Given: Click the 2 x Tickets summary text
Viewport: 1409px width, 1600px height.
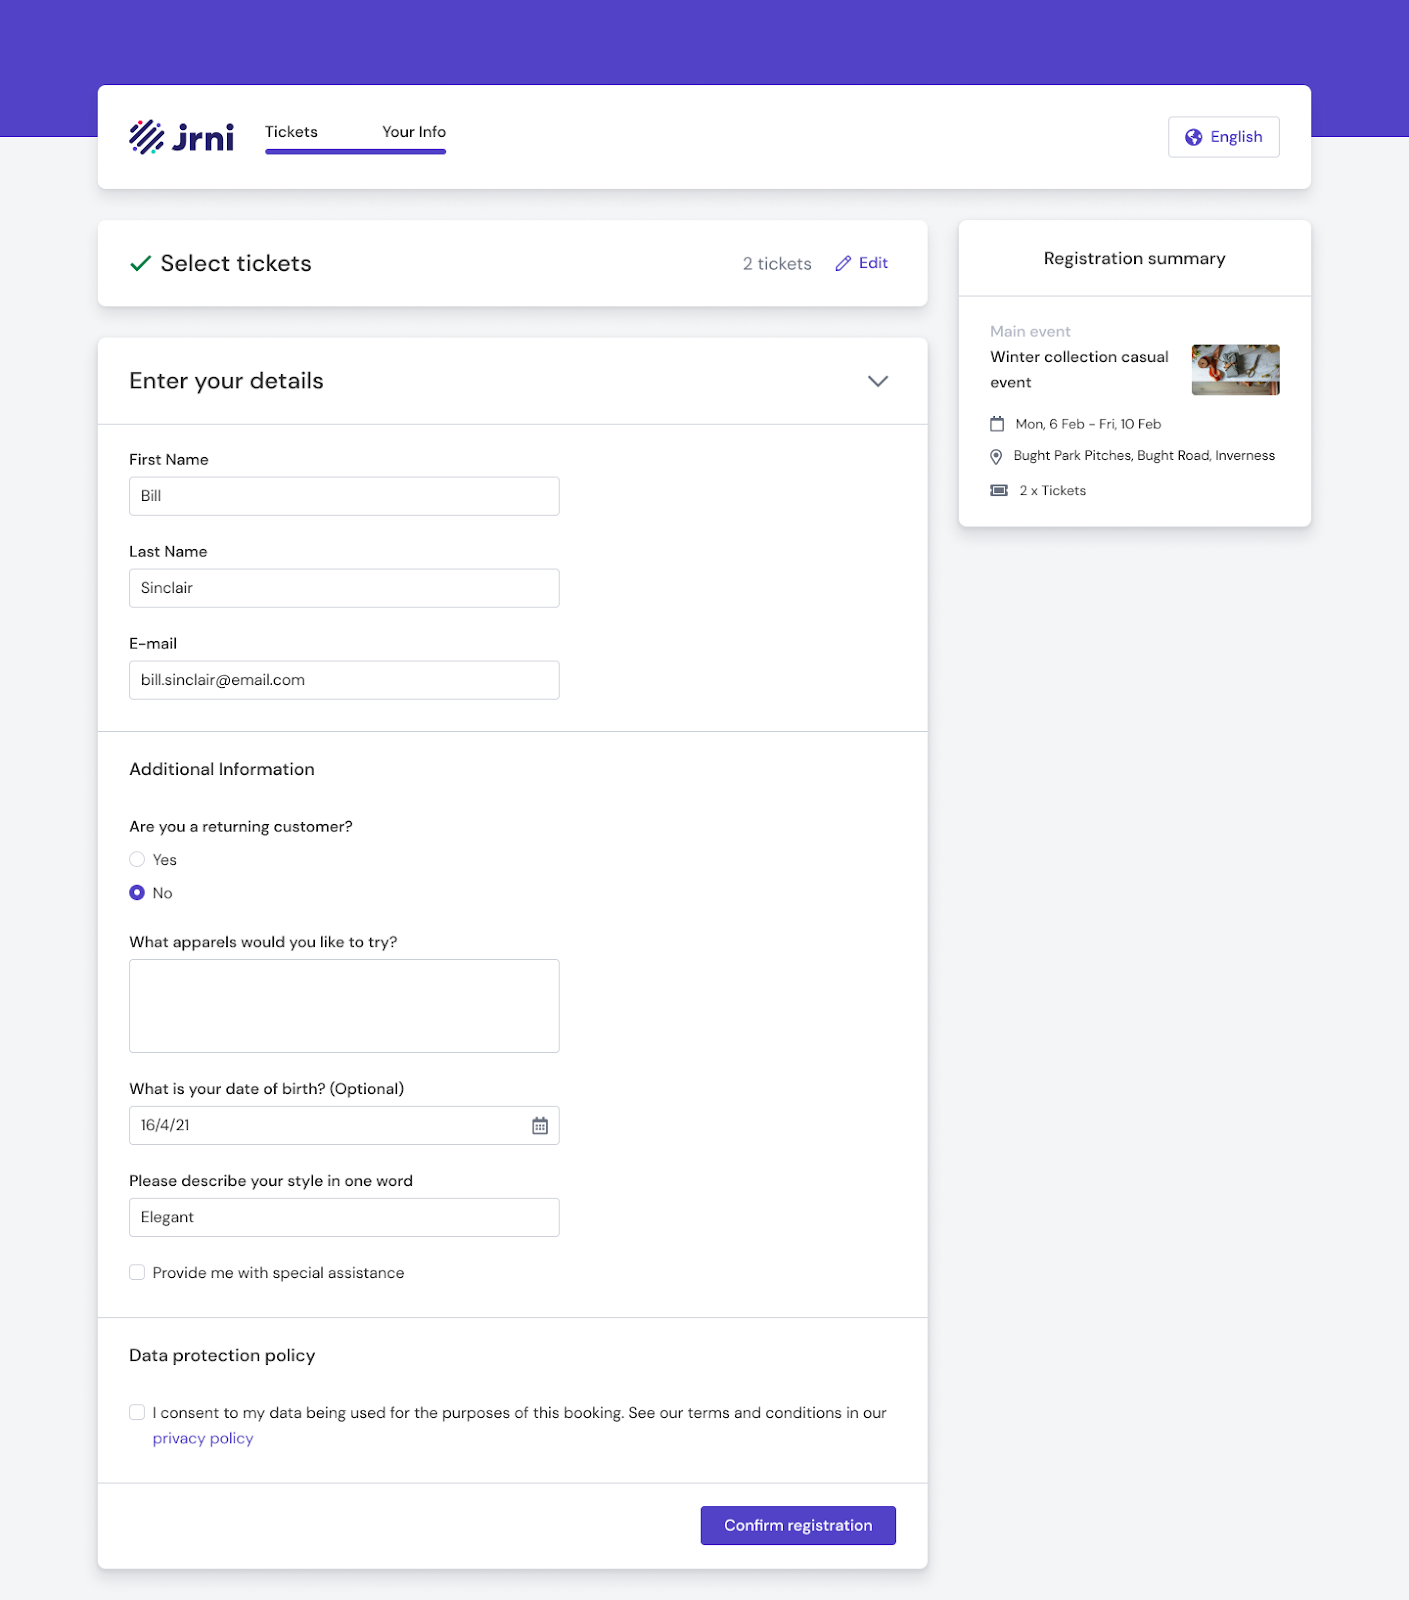Looking at the screenshot, I should [x=1052, y=490].
